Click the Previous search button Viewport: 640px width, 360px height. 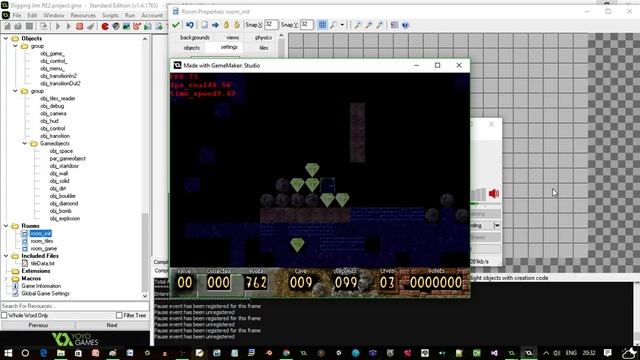coord(38,325)
